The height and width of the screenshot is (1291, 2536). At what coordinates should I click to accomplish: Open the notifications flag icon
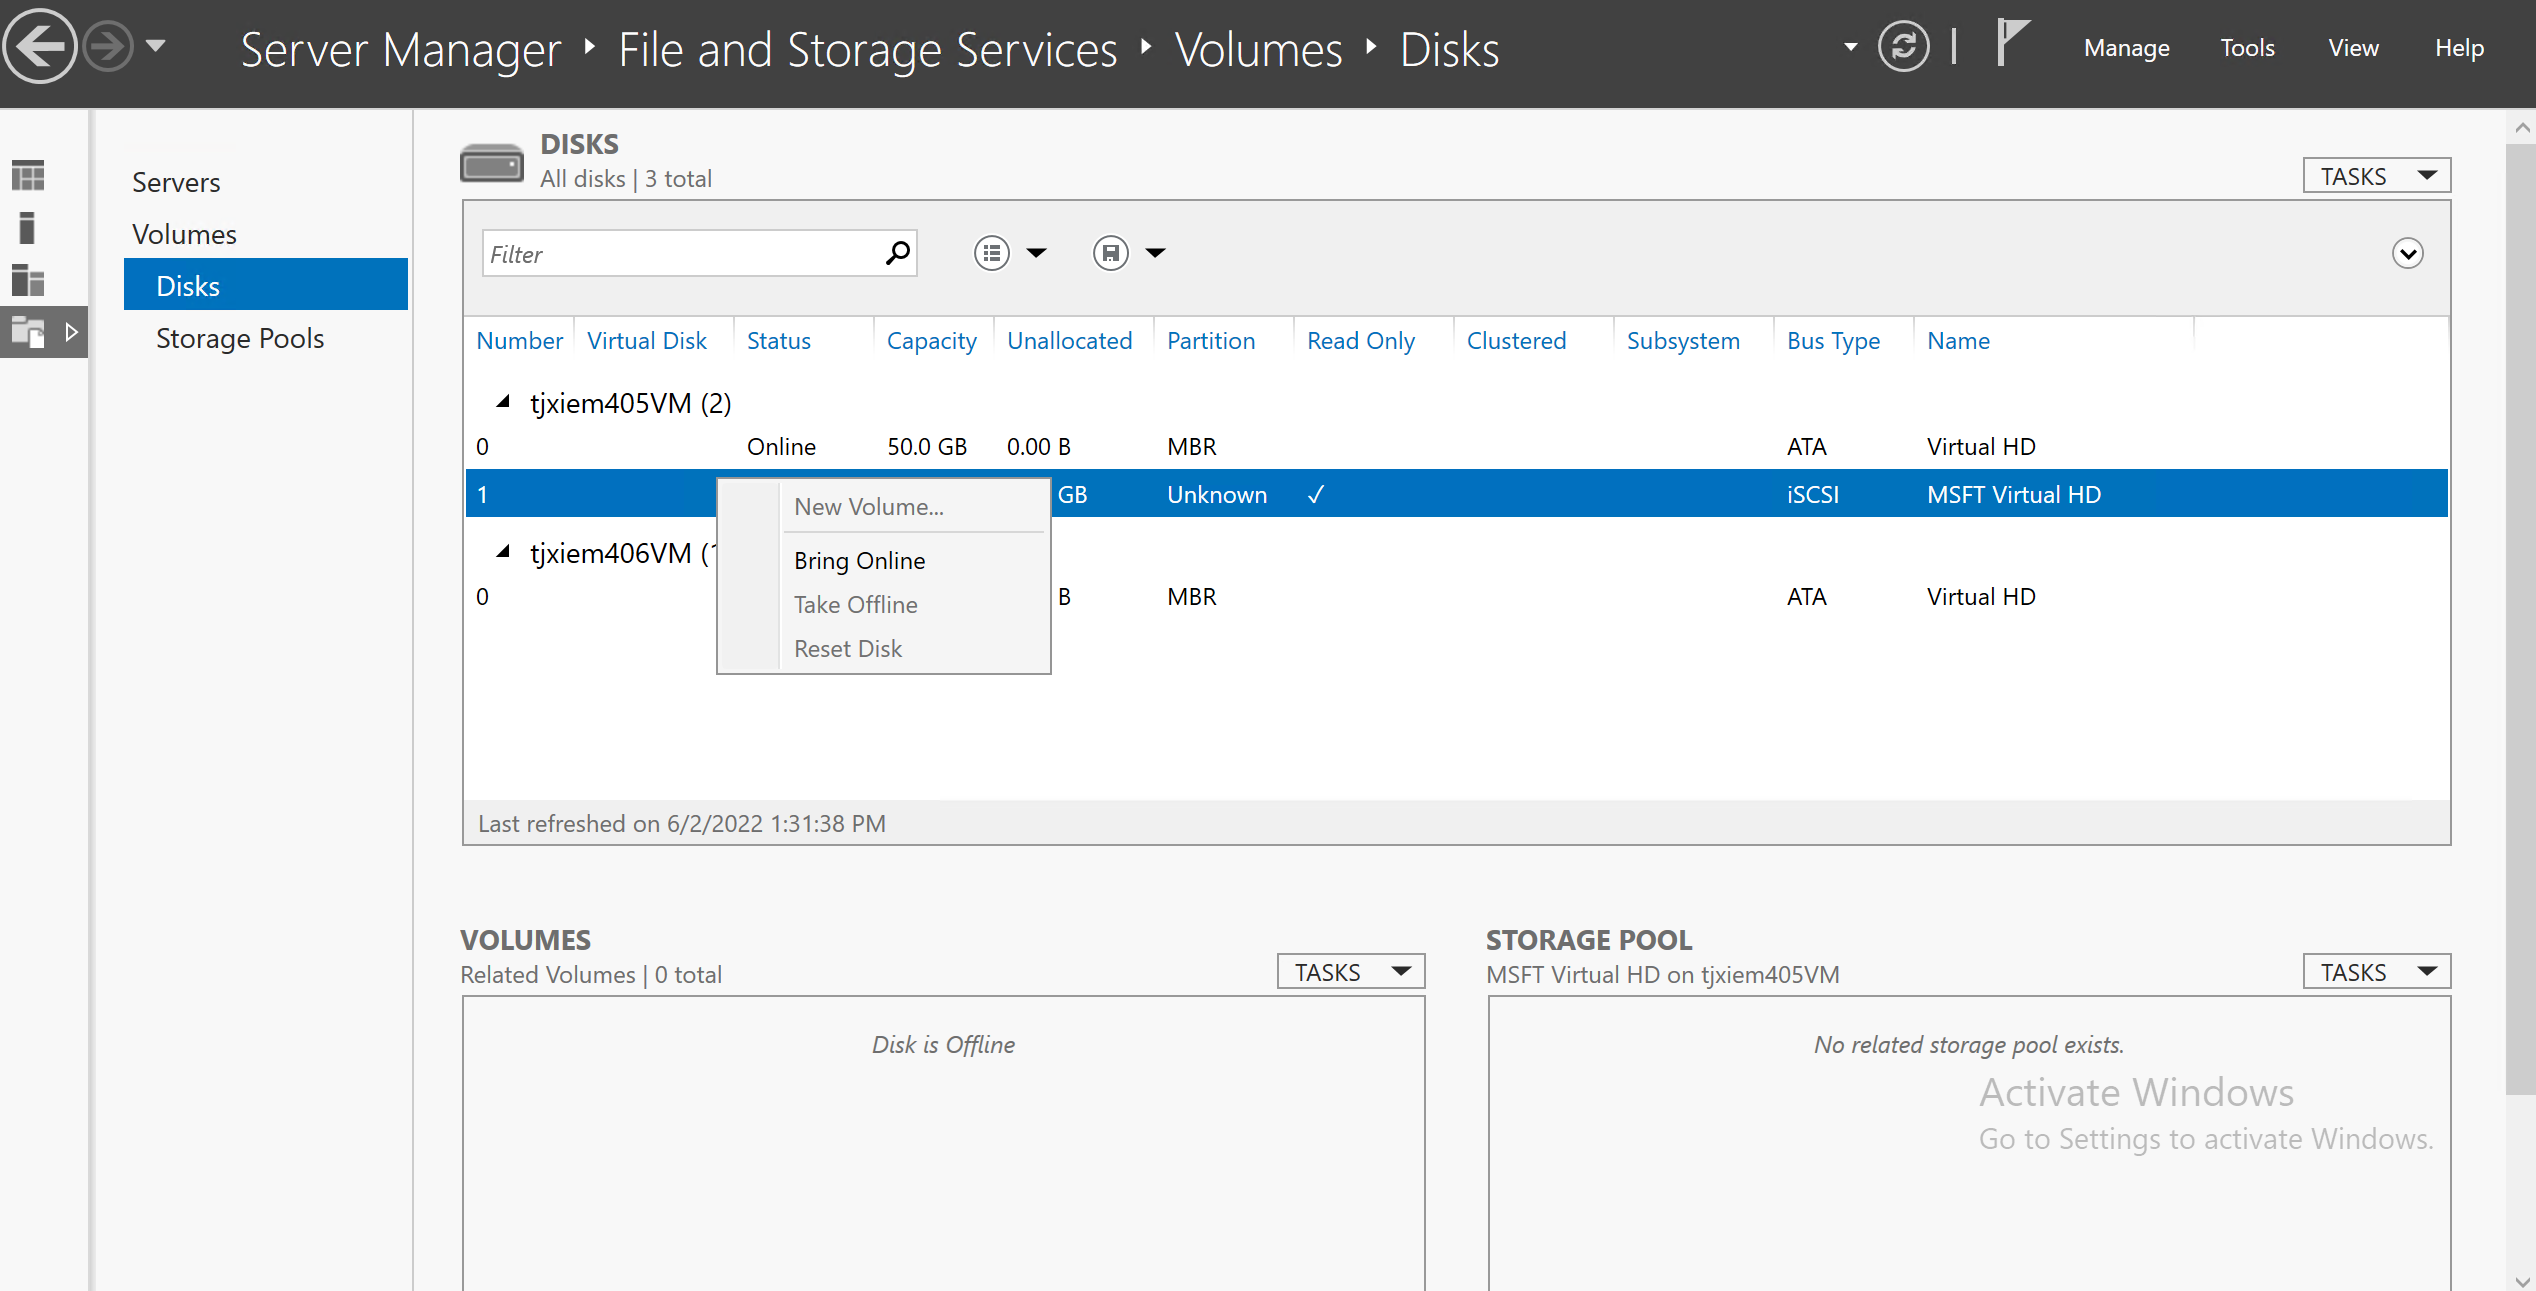[2010, 44]
